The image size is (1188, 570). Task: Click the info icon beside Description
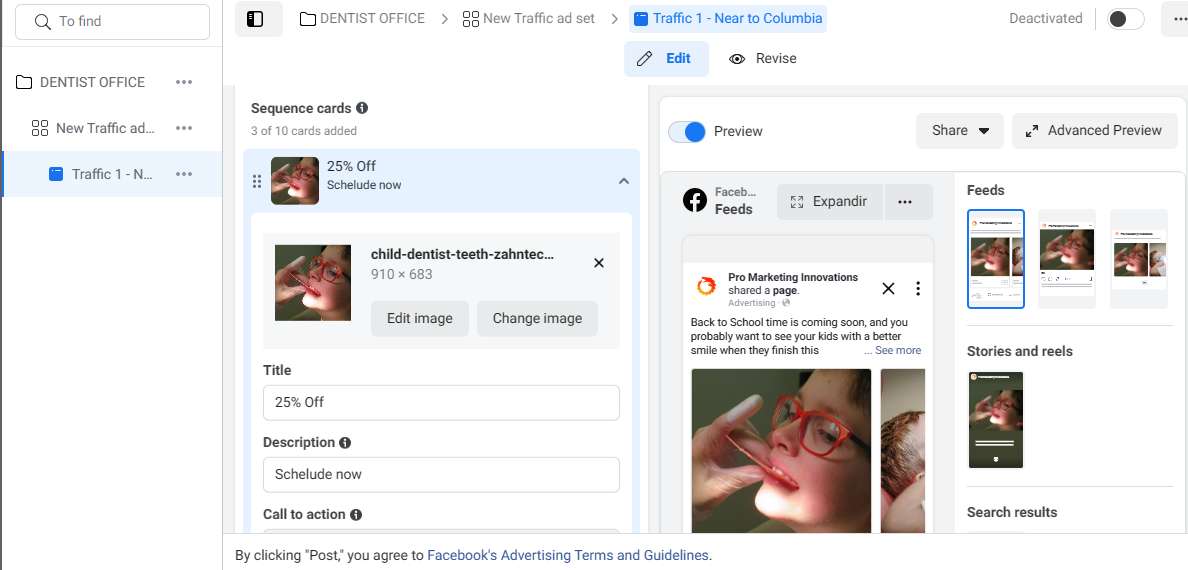point(345,442)
